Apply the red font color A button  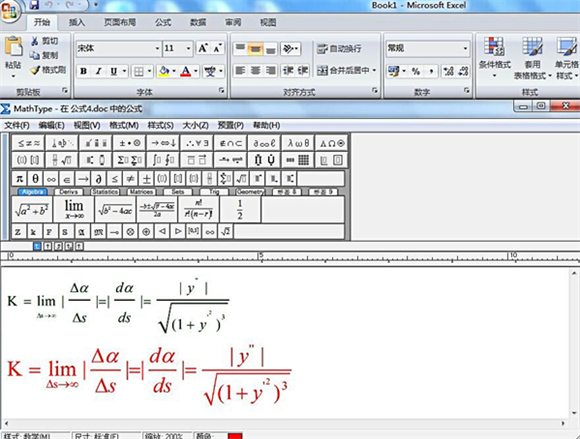coord(186,71)
